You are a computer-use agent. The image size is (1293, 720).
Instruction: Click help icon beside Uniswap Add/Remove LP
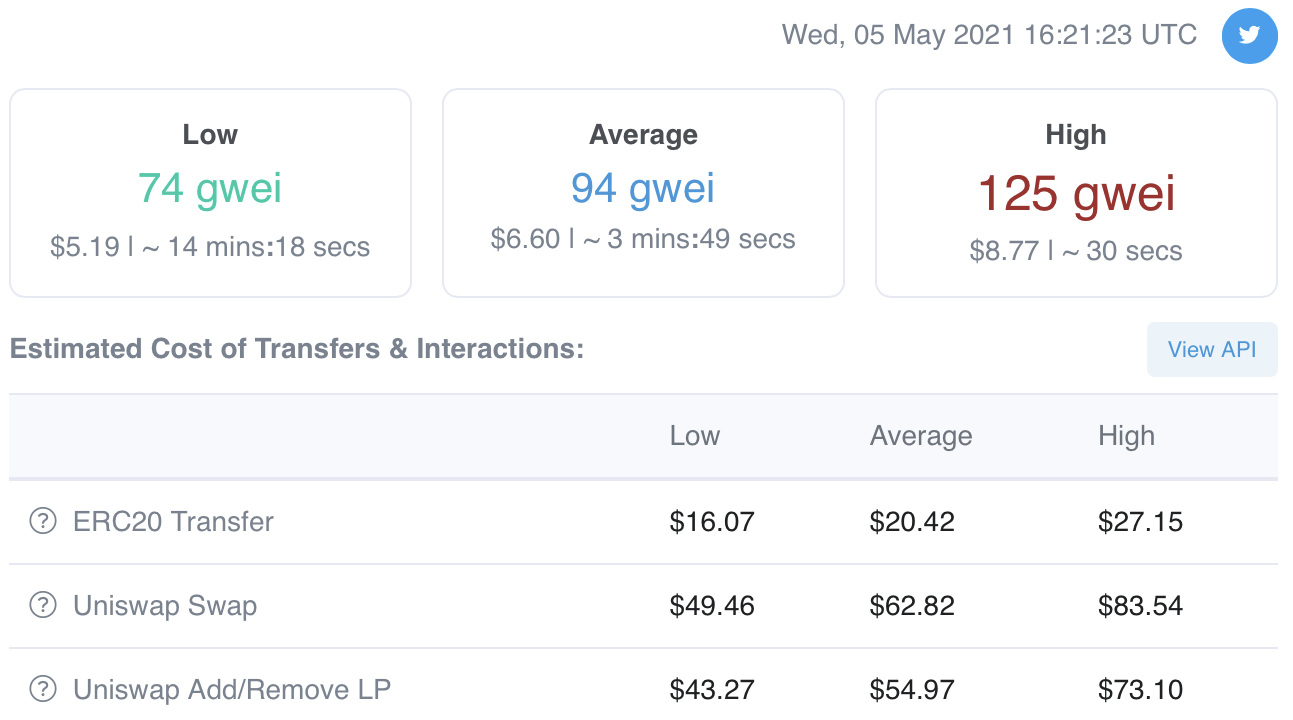tap(42, 689)
